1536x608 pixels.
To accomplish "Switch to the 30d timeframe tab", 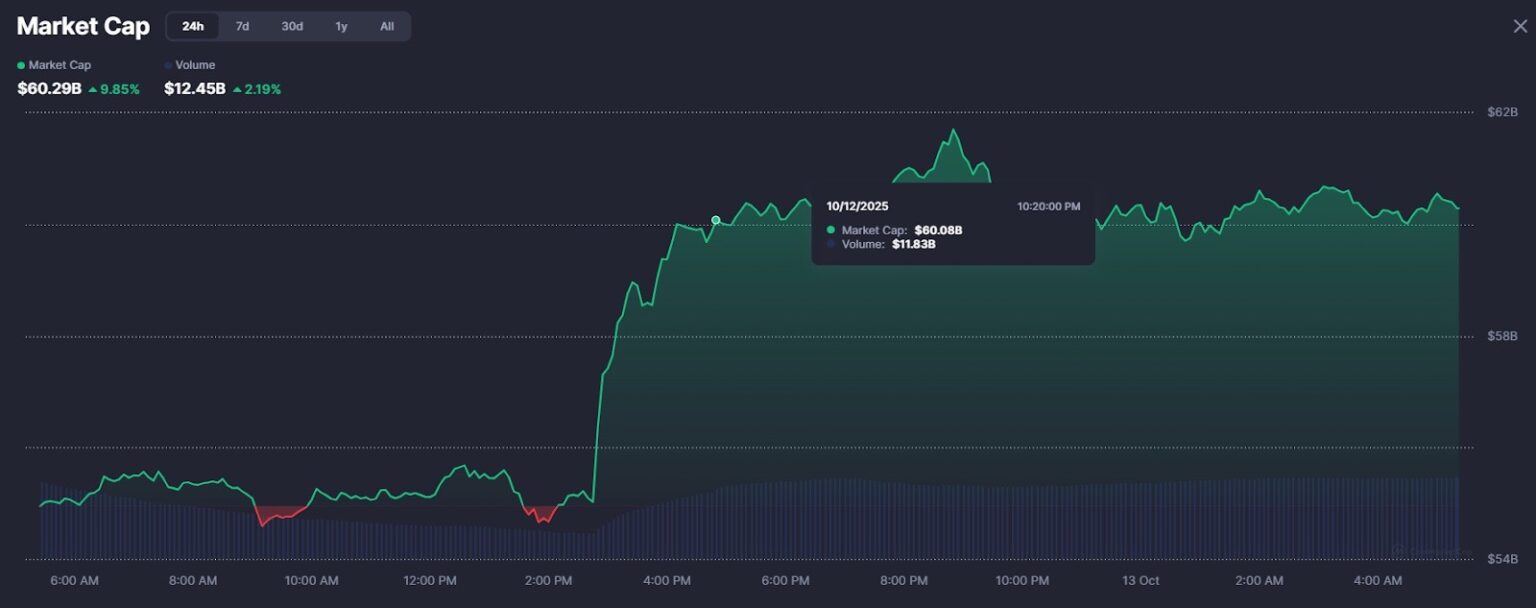I will 292,26.
